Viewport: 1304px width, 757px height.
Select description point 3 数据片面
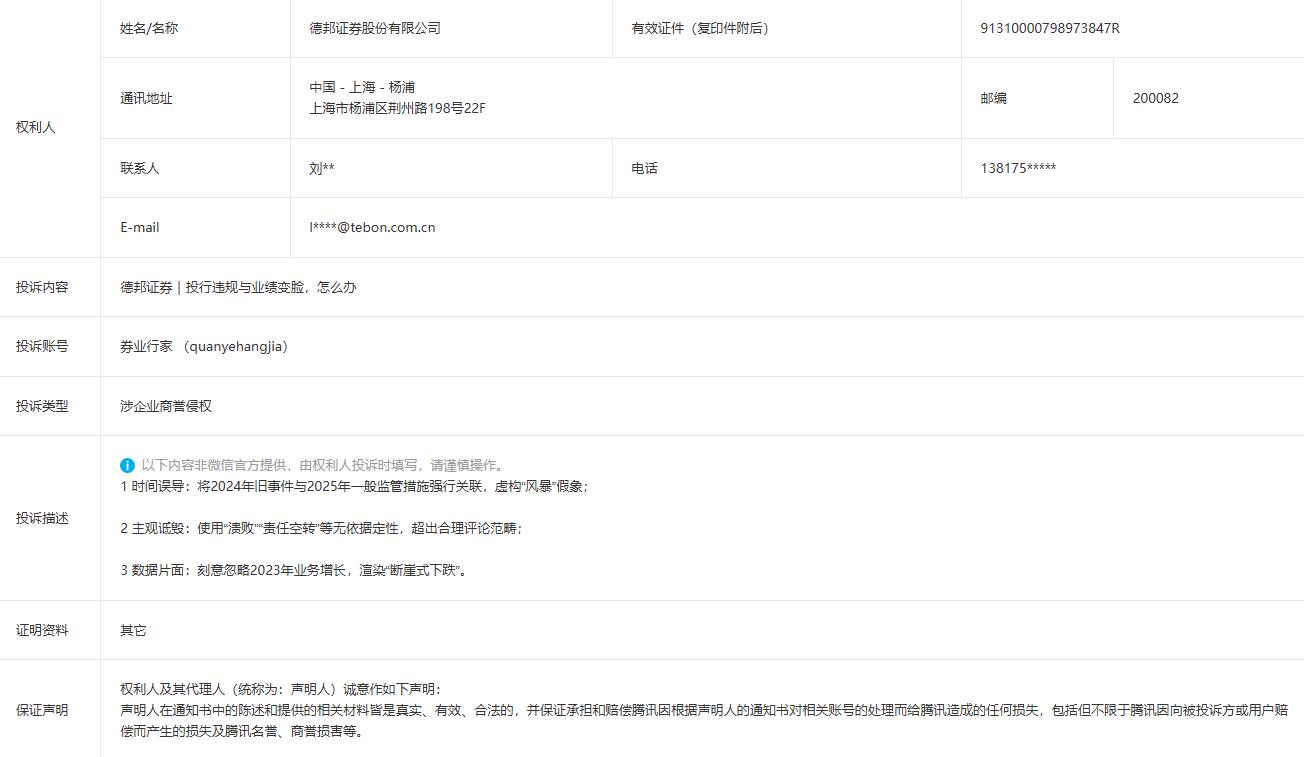point(294,570)
